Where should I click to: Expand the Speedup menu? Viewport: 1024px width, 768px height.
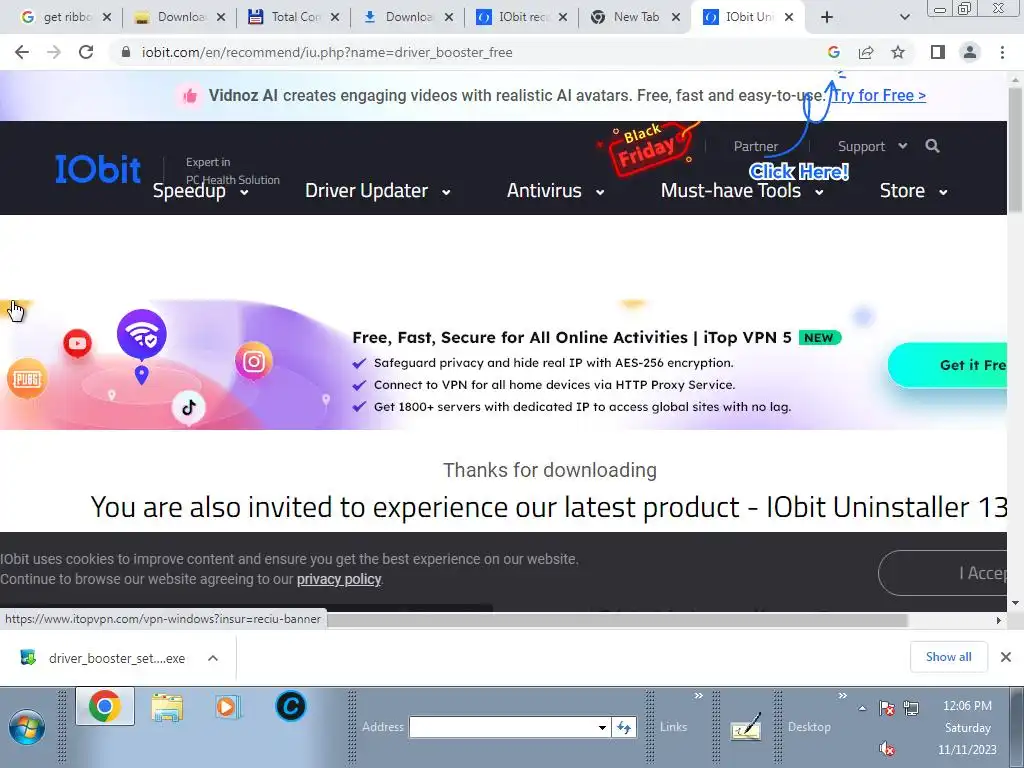click(x=200, y=191)
